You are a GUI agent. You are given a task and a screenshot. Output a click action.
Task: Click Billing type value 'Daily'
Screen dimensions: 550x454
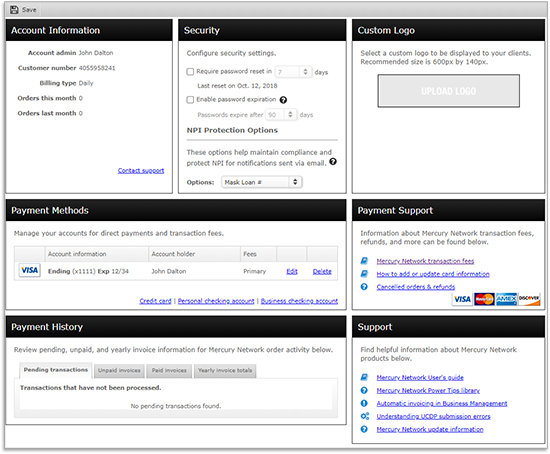tap(86, 83)
